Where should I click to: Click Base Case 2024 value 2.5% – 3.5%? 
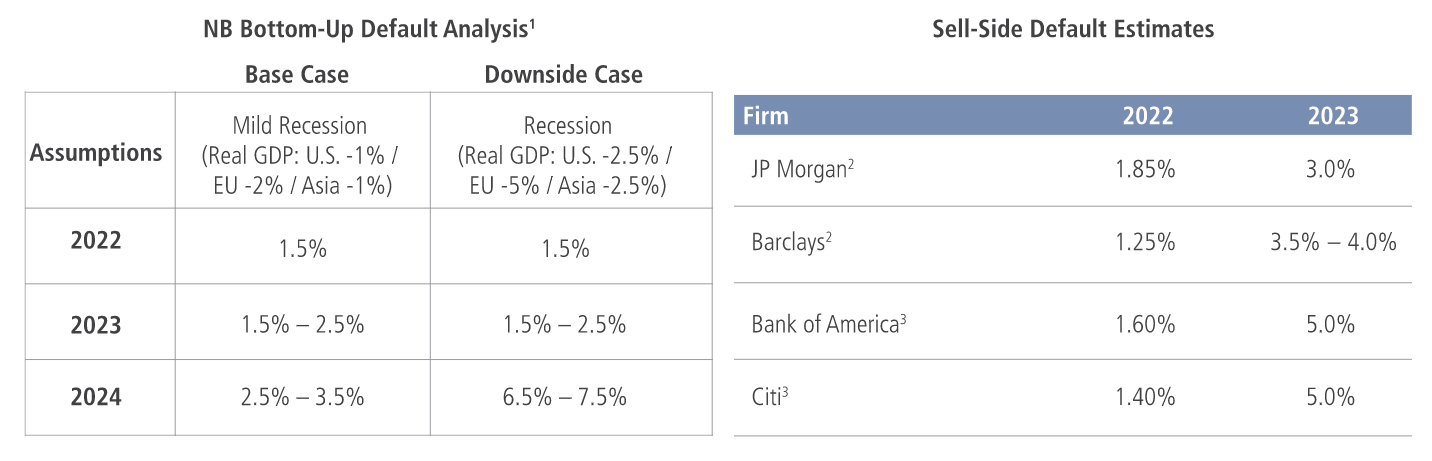coord(302,397)
